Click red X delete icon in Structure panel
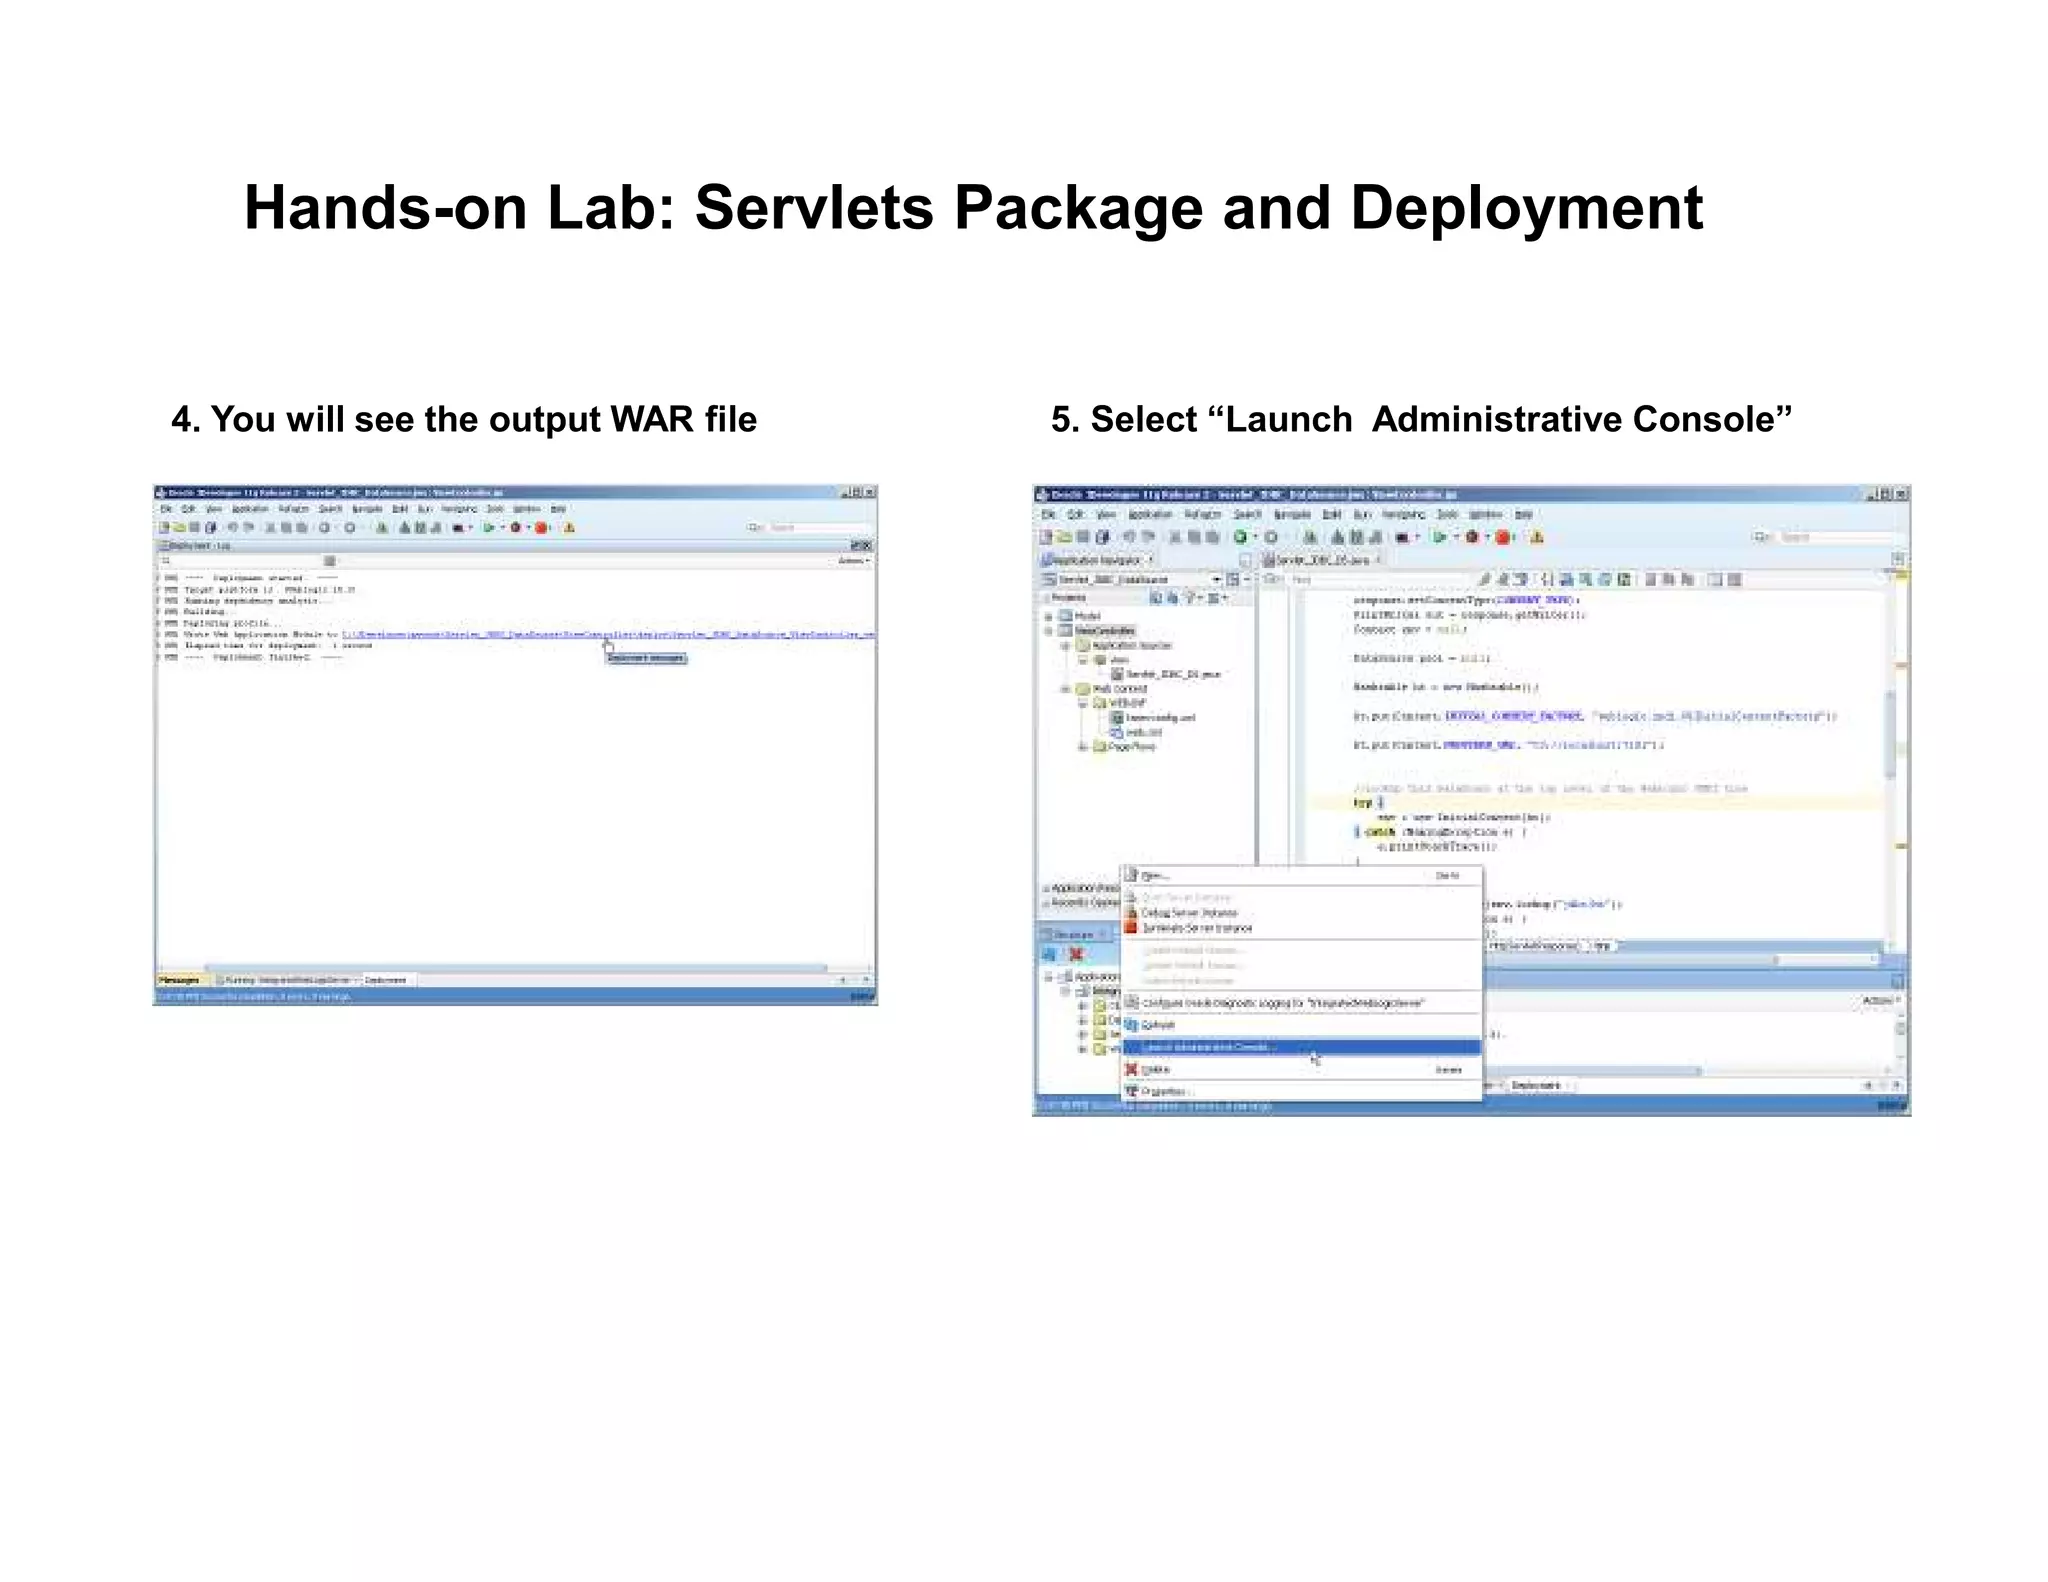This screenshot has height=1582, width=2048. [x=1076, y=955]
